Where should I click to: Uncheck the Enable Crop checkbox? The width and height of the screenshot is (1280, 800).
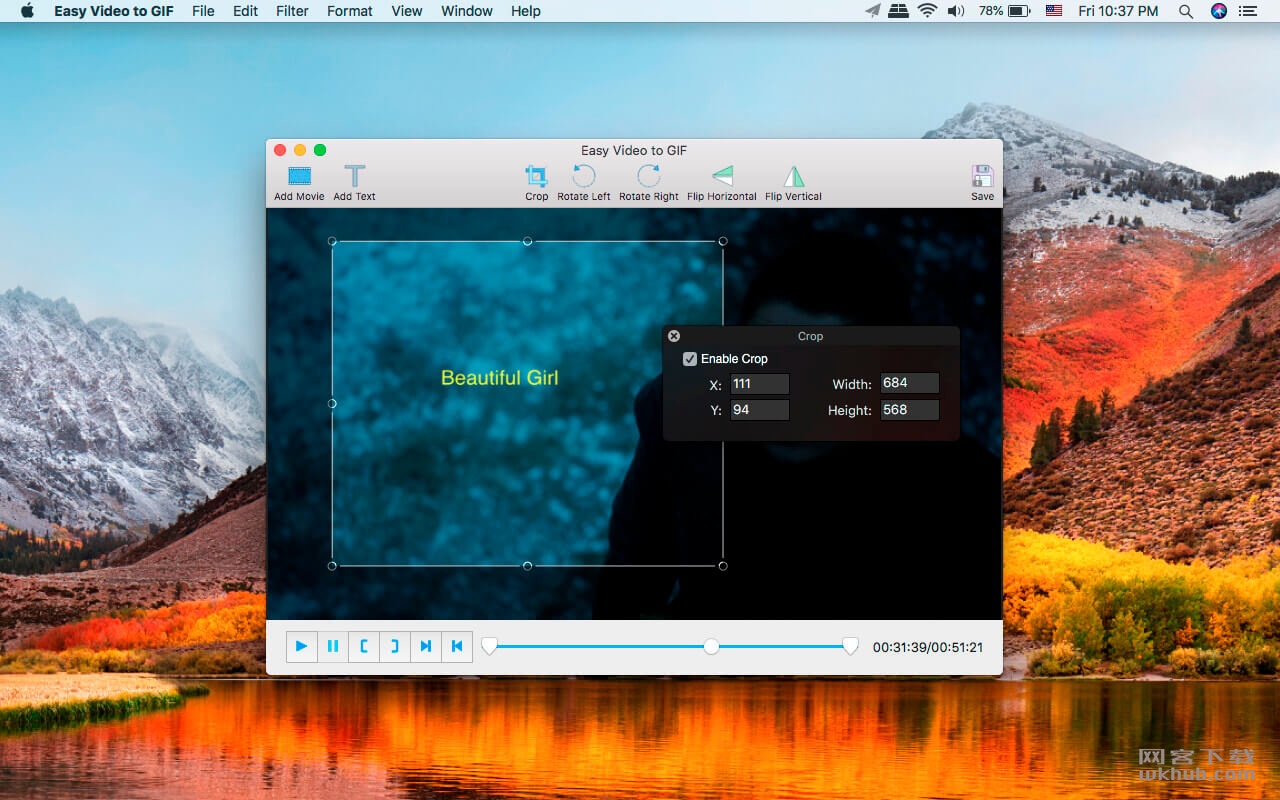[x=689, y=359]
